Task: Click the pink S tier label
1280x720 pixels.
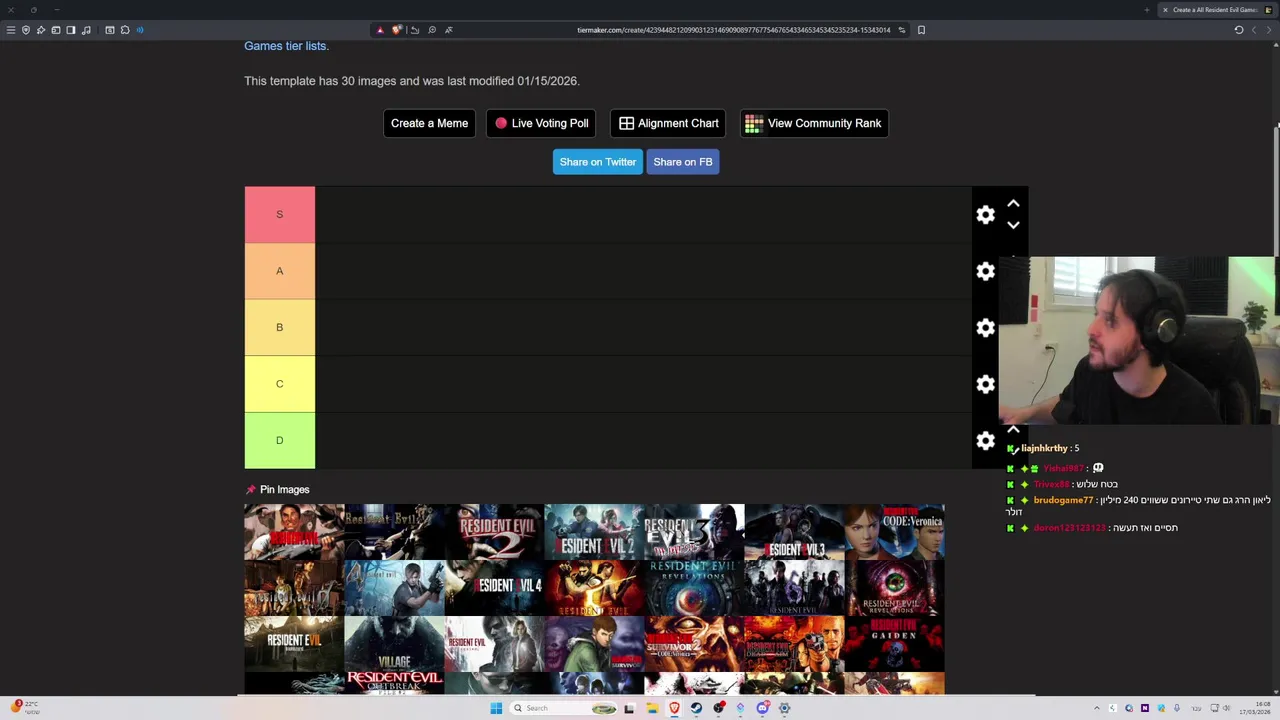Action: click(280, 214)
